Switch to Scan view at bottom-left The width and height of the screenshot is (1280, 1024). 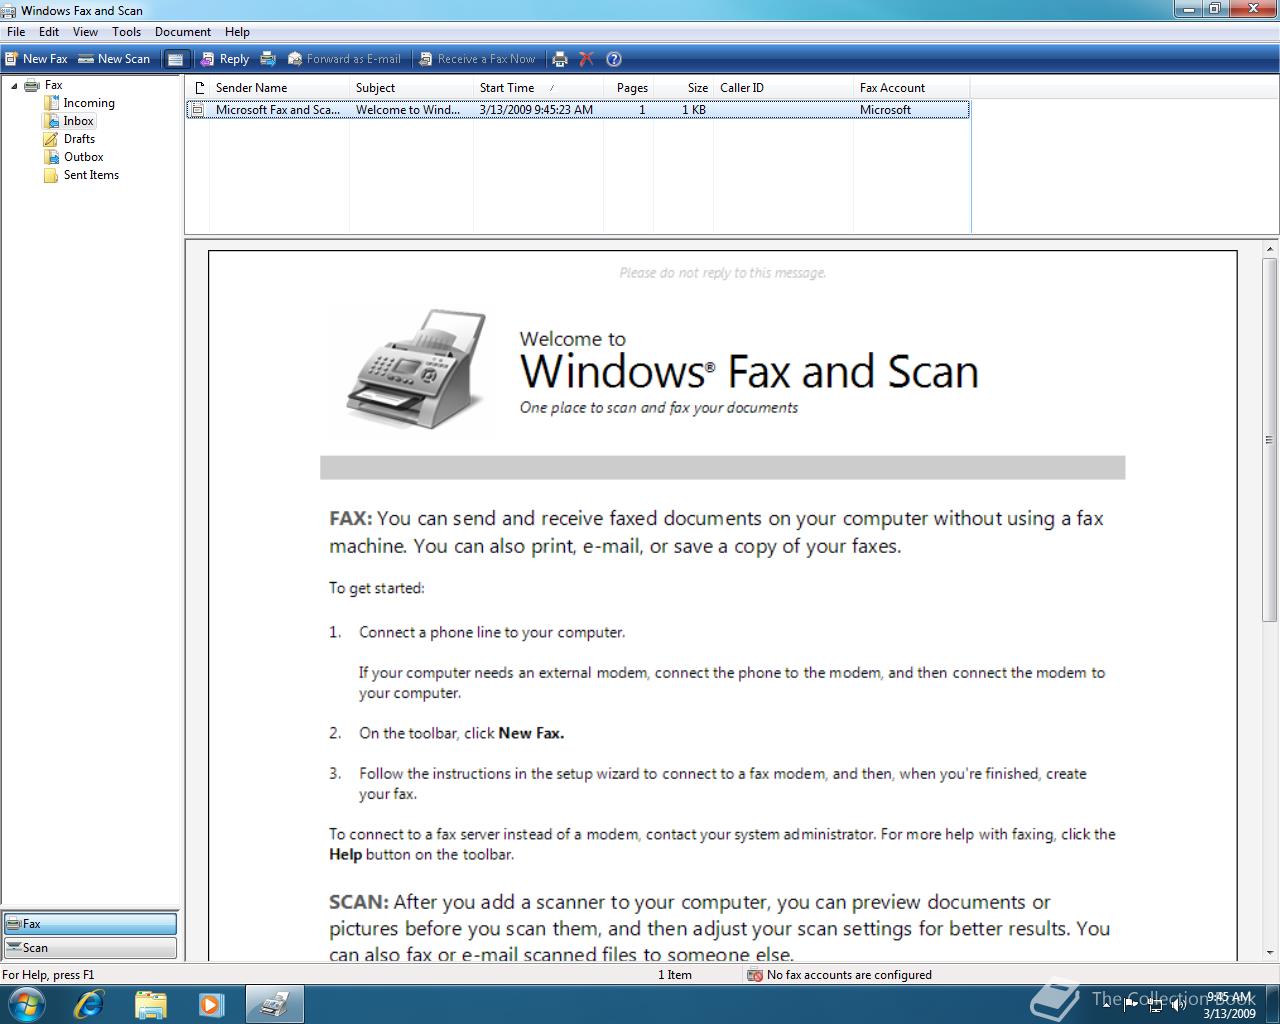point(90,948)
